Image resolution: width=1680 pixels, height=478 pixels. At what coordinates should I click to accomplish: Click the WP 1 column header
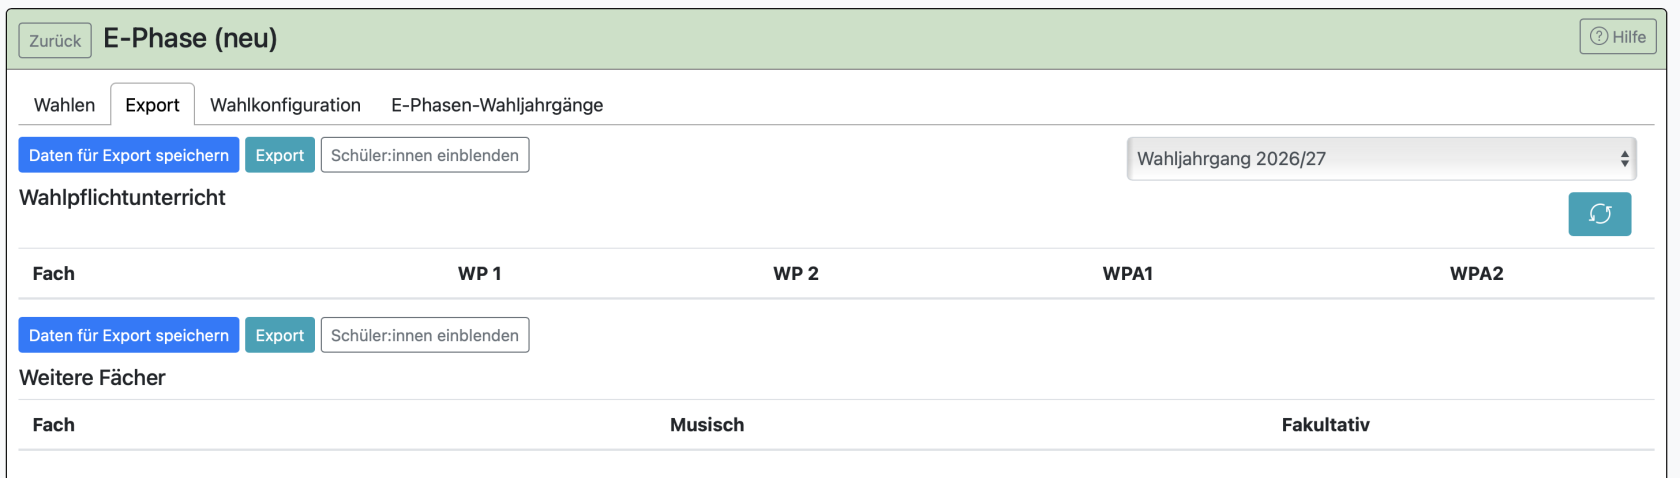[x=480, y=274]
